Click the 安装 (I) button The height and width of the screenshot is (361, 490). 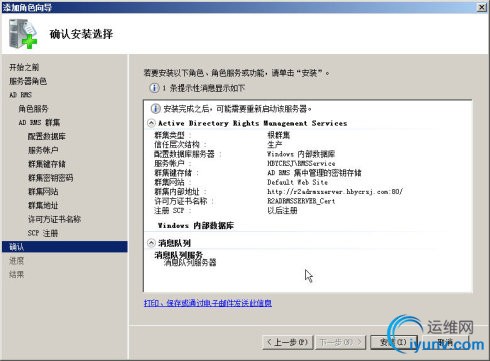[x=394, y=342]
